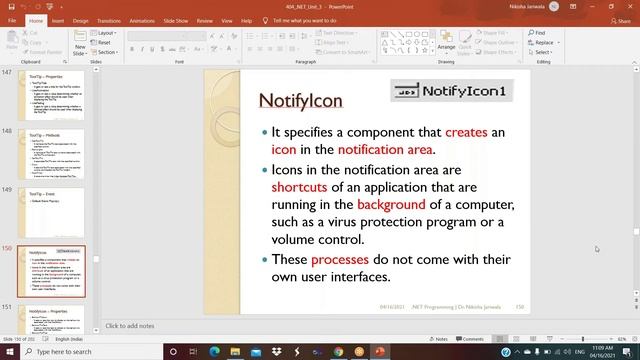
Task: Click the Tell me what you want search
Action: click(x=300, y=21)
